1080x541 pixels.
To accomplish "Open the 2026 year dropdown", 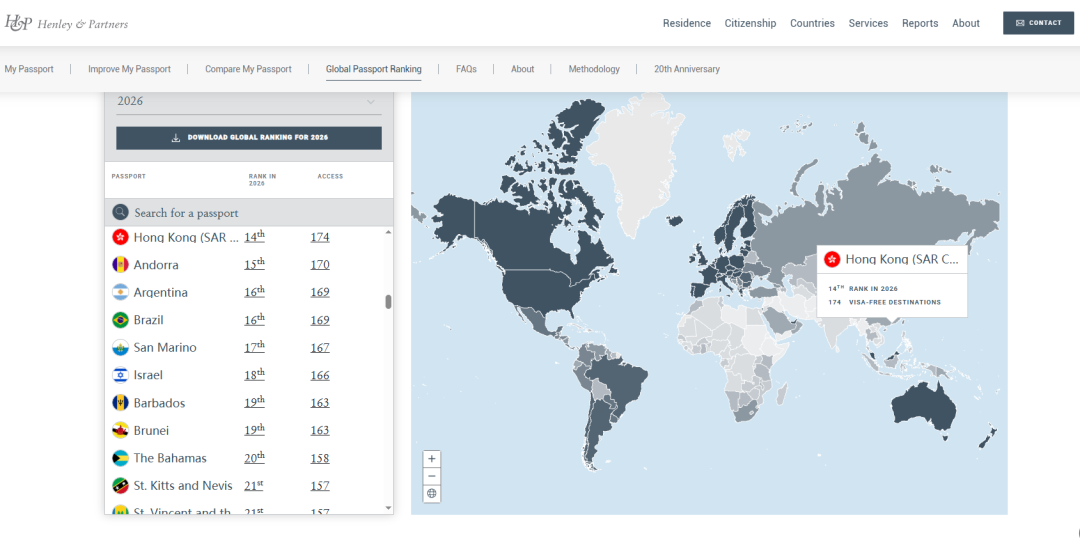I will pyautogui.click(x=249, y=101).
